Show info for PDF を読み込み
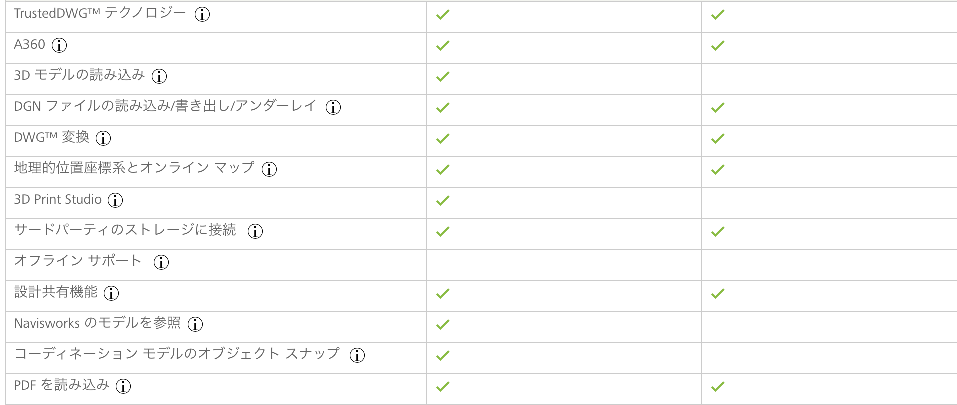Viewport: 957px width, 405px height. [124, 387]
